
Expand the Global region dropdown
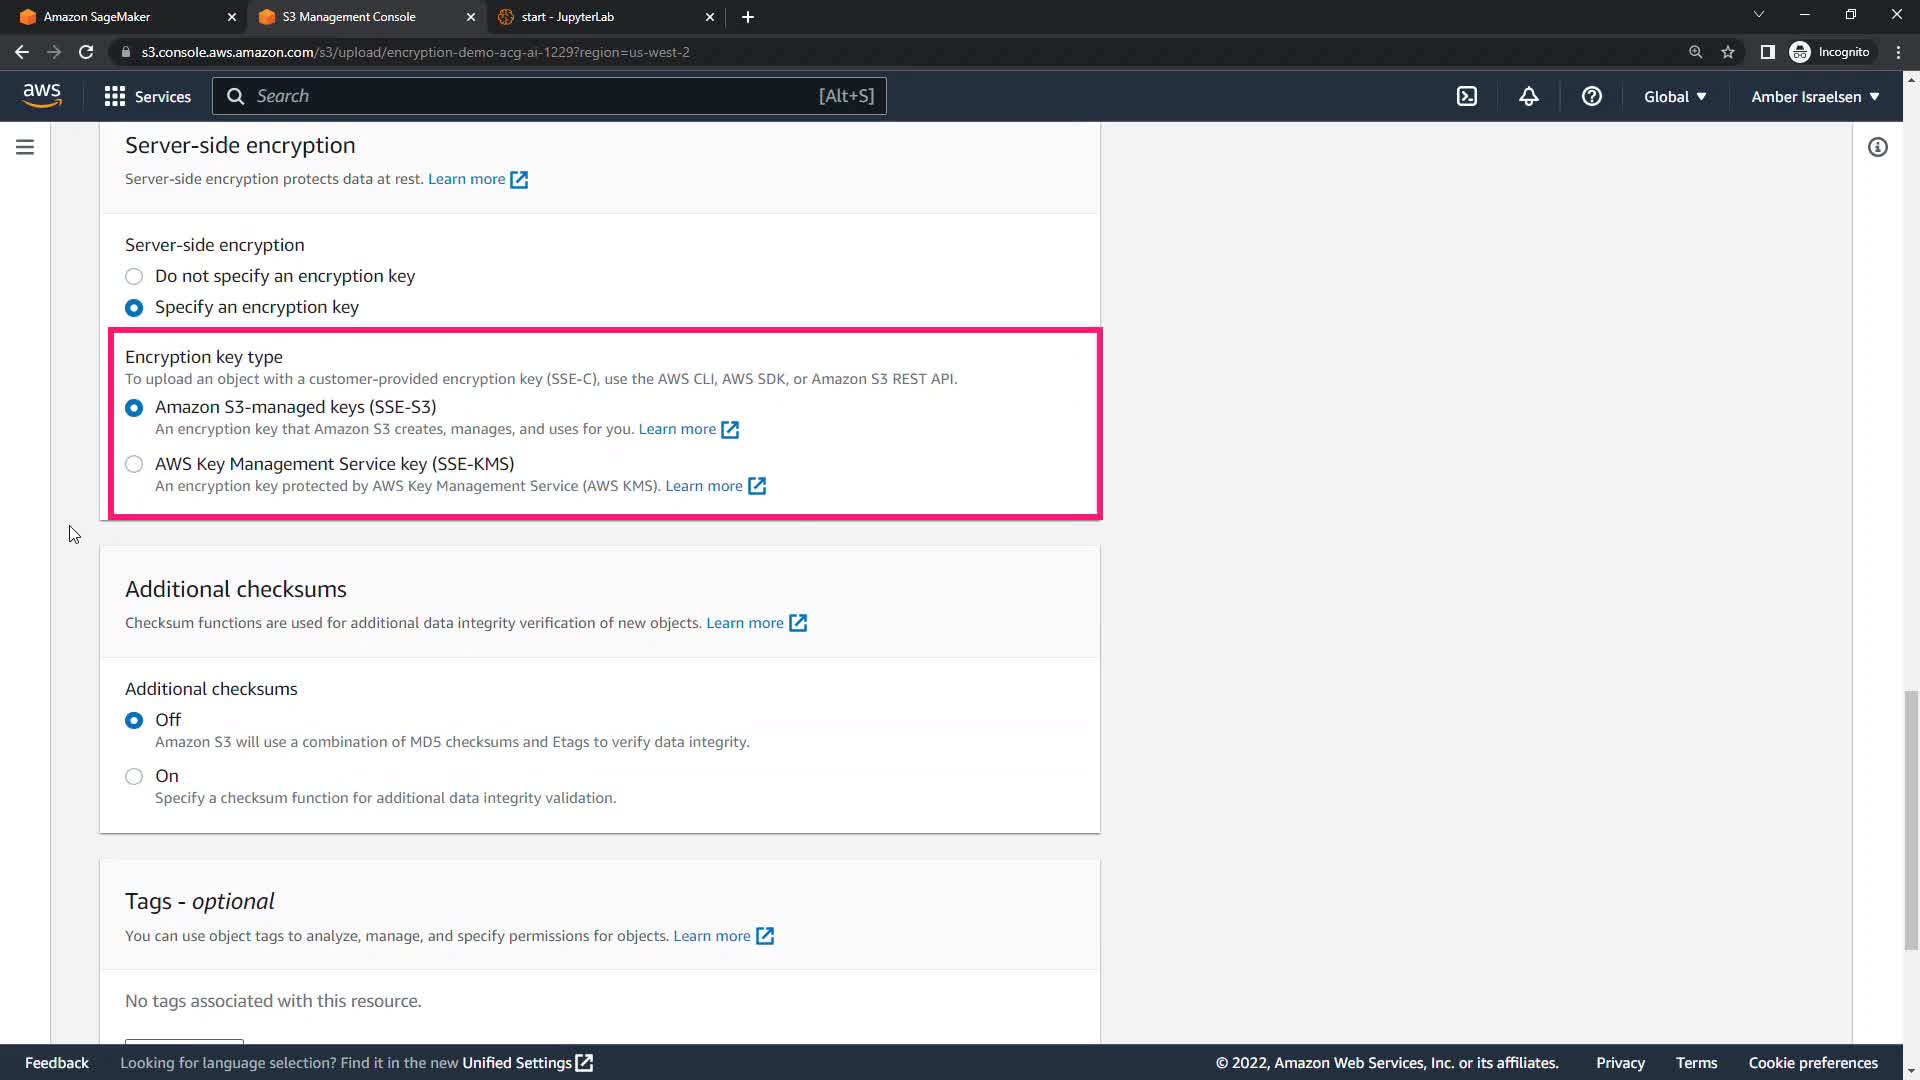tap(1675, 96)
